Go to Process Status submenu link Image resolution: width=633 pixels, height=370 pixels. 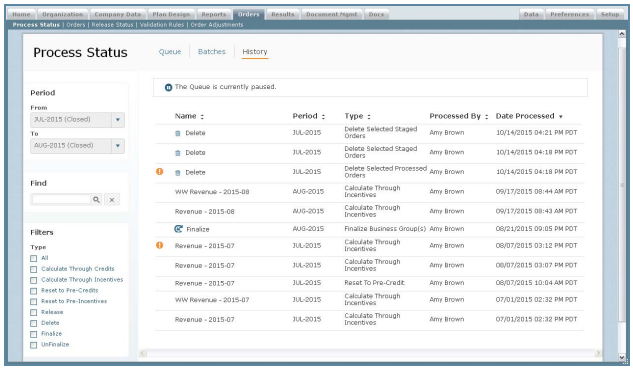coord(36,25)
